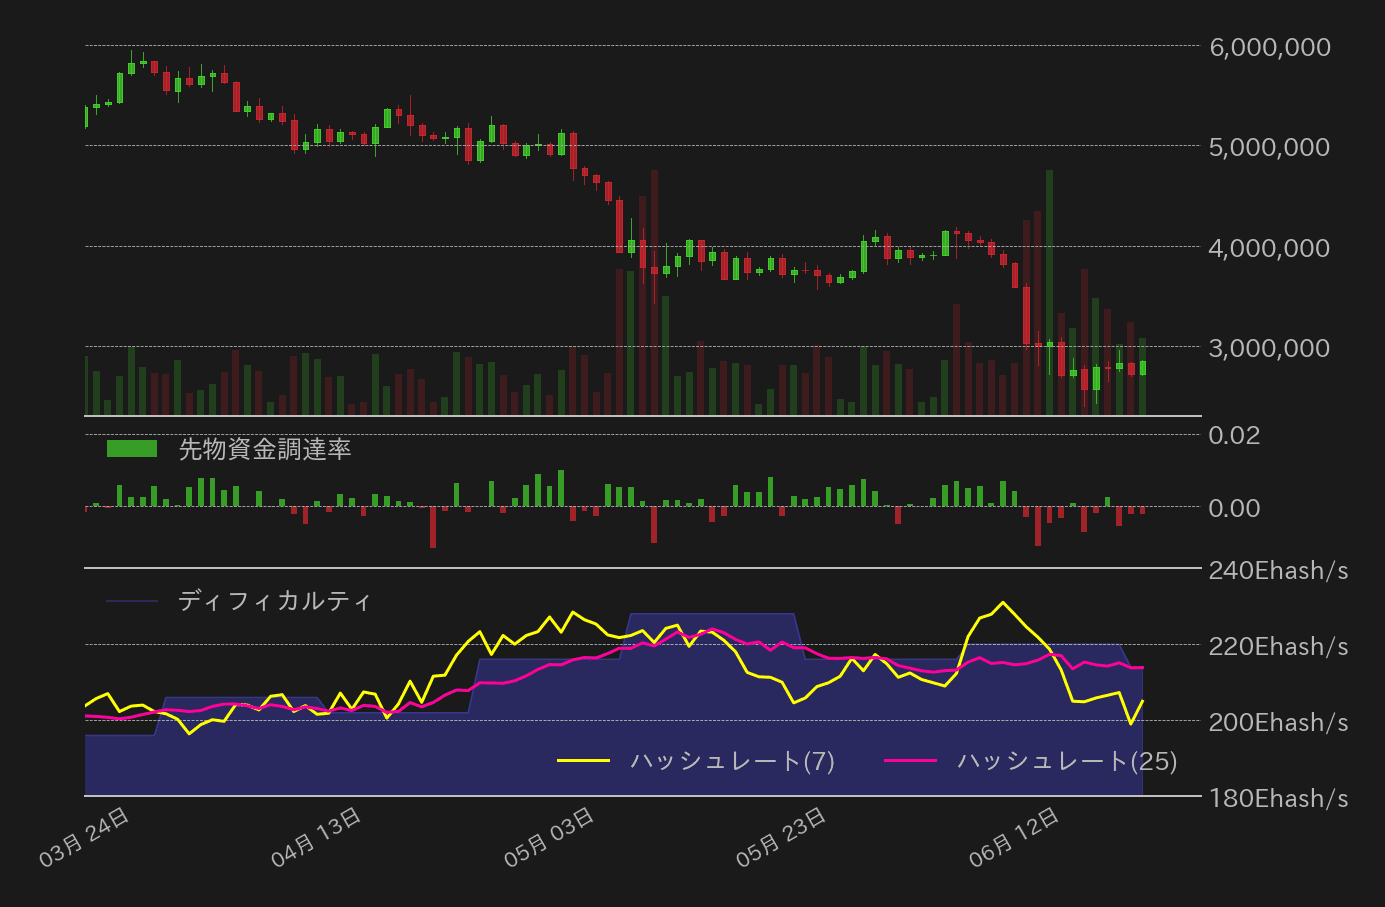Image resolution: width=1385 pixels, height=907 pixels.
Task: Select the 先物資金調達率 panel label
Action: (x=264, y=448)
